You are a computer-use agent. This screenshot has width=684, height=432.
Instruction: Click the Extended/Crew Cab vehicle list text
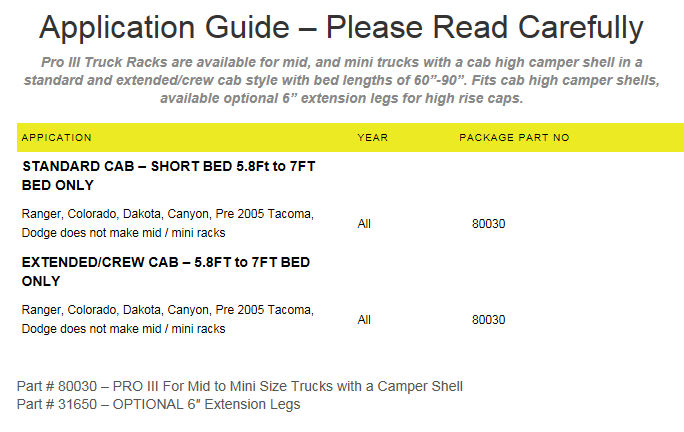click(x=168, y=319)
